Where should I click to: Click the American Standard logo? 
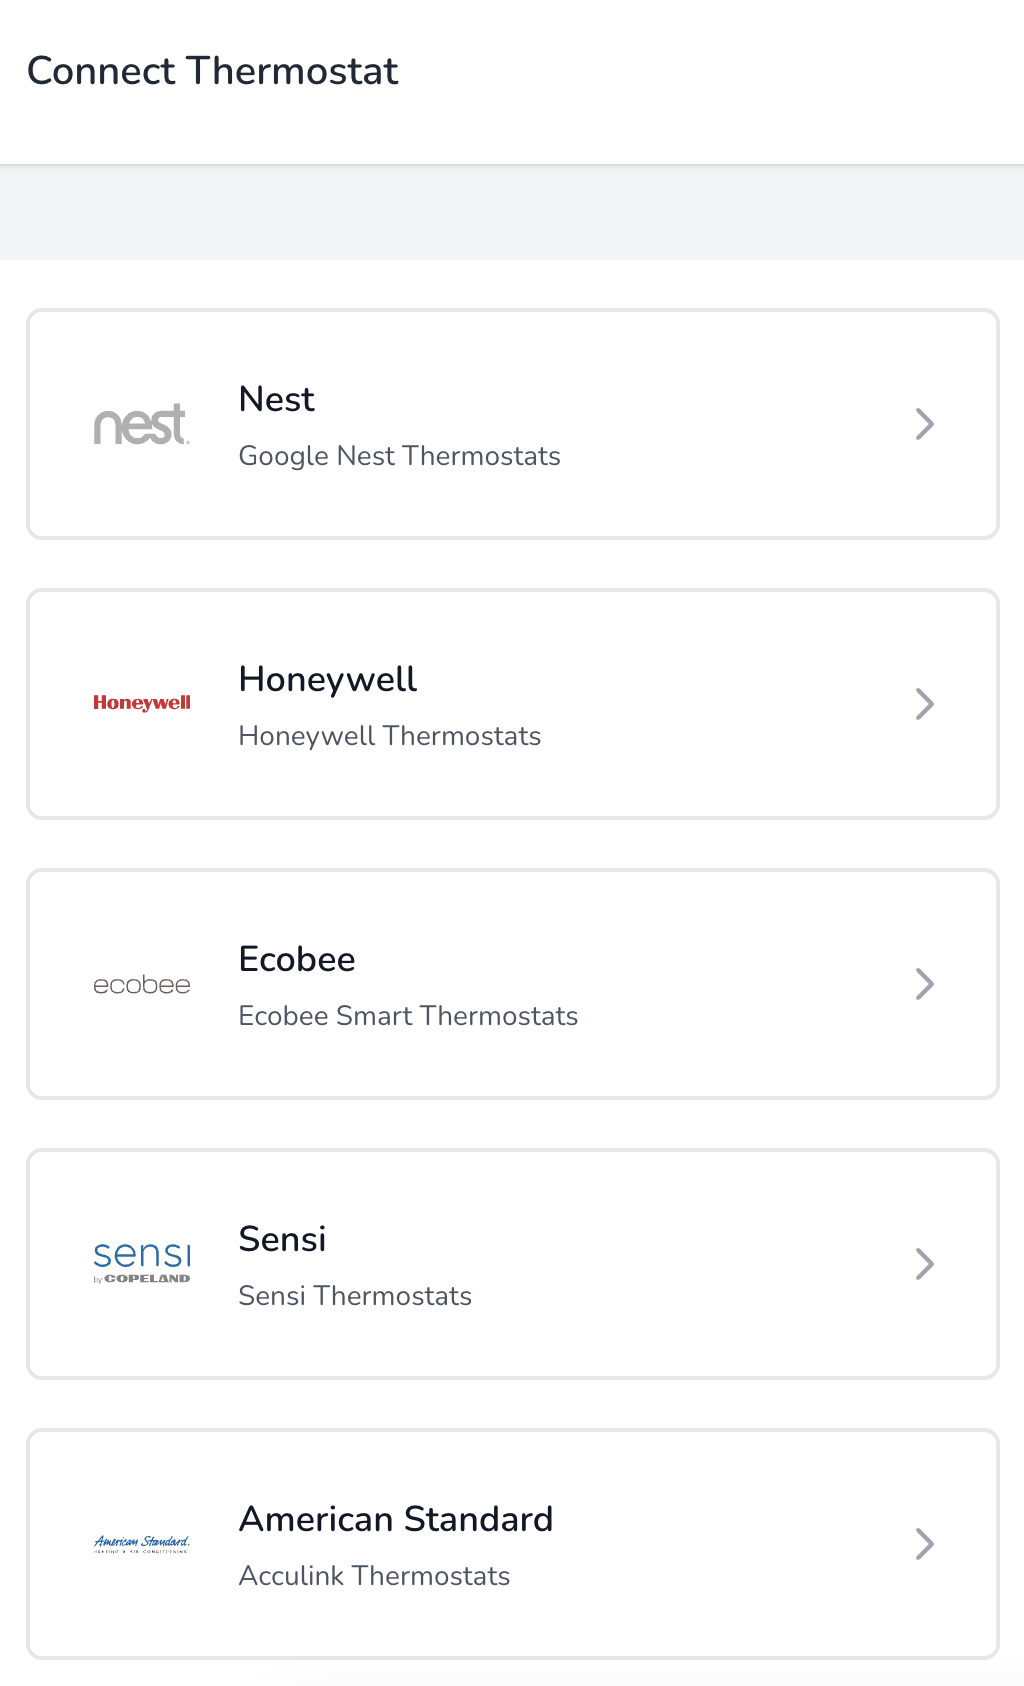click(x=141, y=1544)
